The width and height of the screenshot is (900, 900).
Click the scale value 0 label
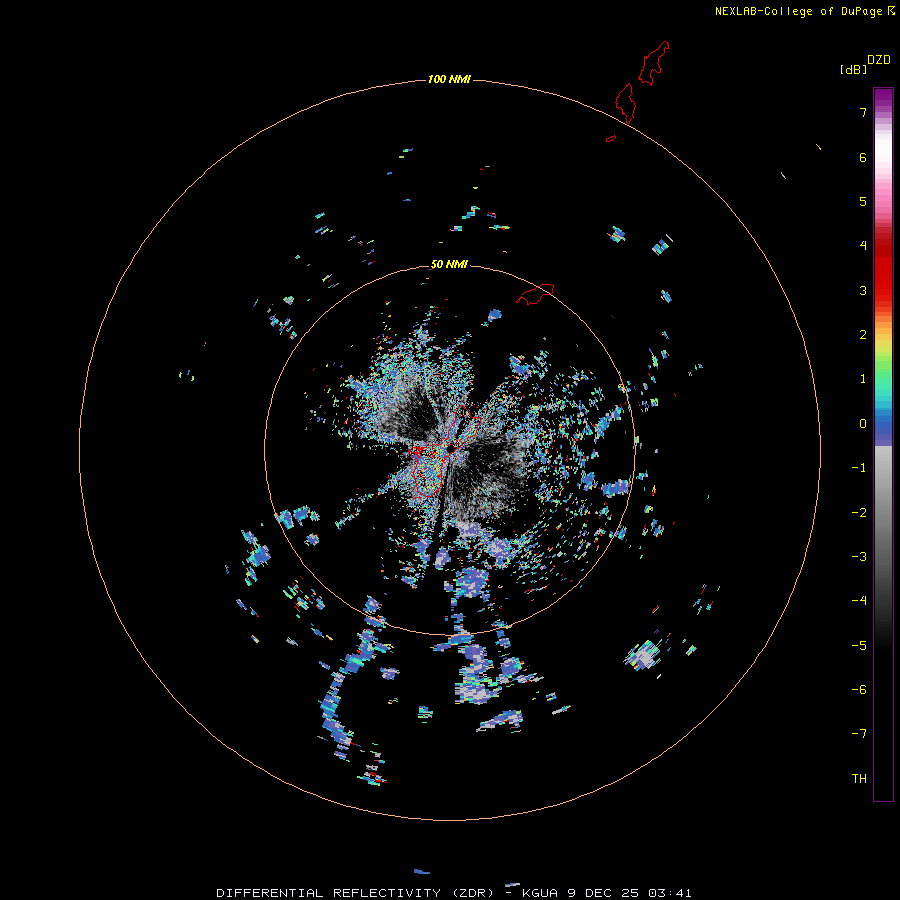click(863, 424)
